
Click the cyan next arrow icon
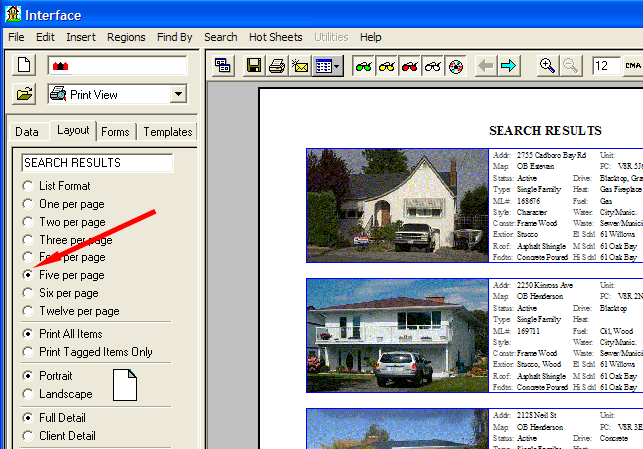[509, 66]
